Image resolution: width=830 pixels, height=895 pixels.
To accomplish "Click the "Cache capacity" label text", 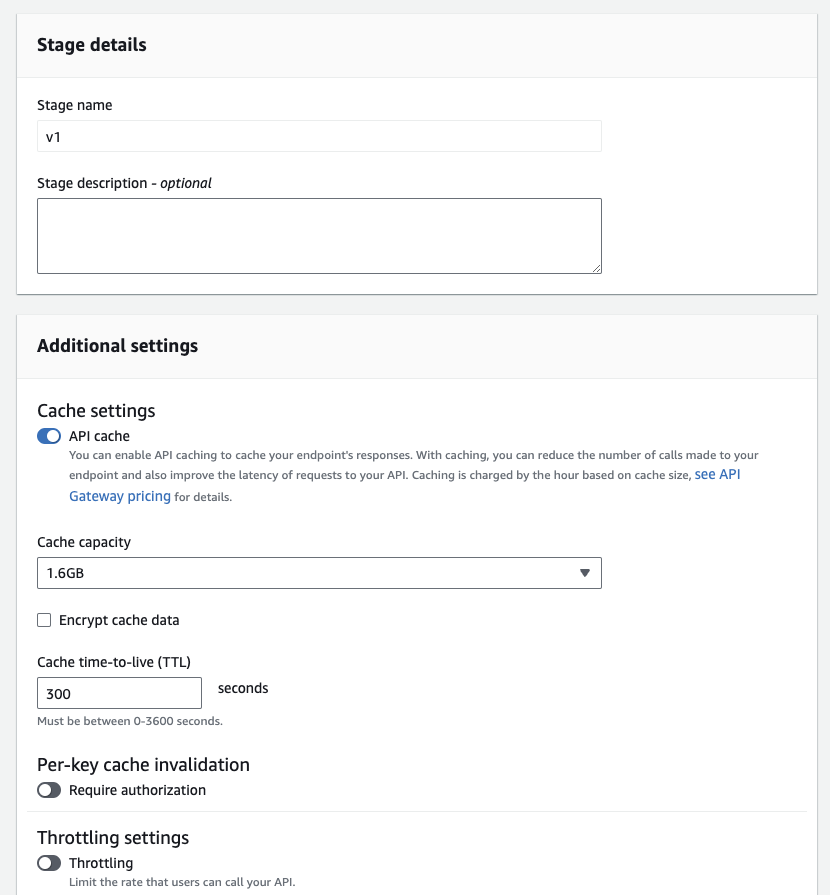I will (x=84, y=542).
